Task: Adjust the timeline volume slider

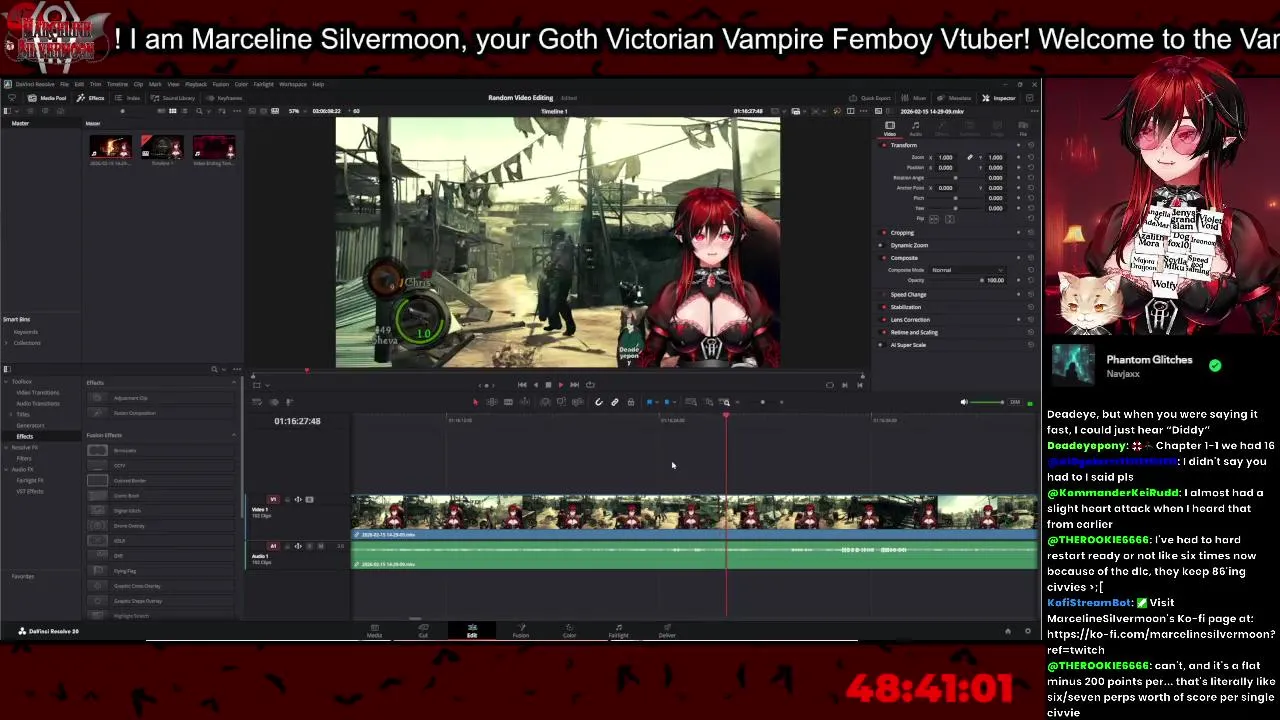Action: click(x=987, y=402)
